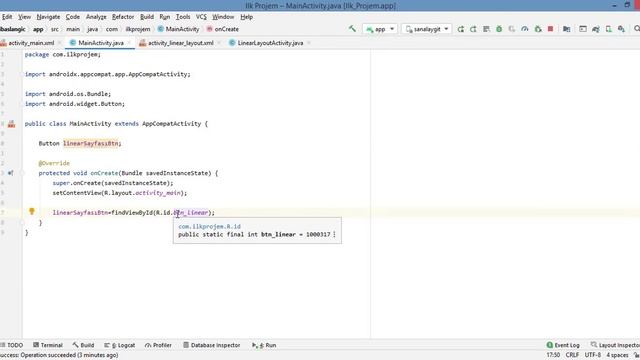Open the Help menu
Image resolution: width=640 pixels, height=360 pixels.
pyautogui.click(x=247, y=17)
